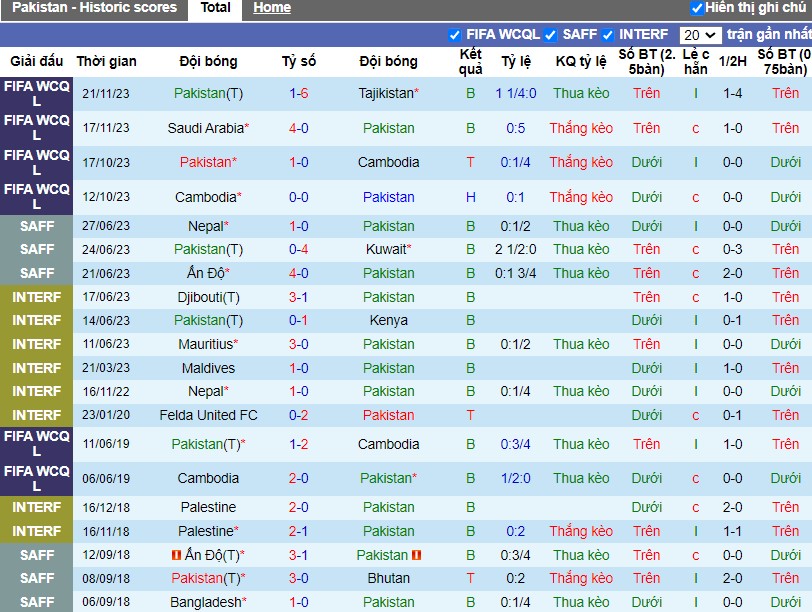
Task: Click the red card icon beside Ấn Độ(T)
Action: click(176, 555)
